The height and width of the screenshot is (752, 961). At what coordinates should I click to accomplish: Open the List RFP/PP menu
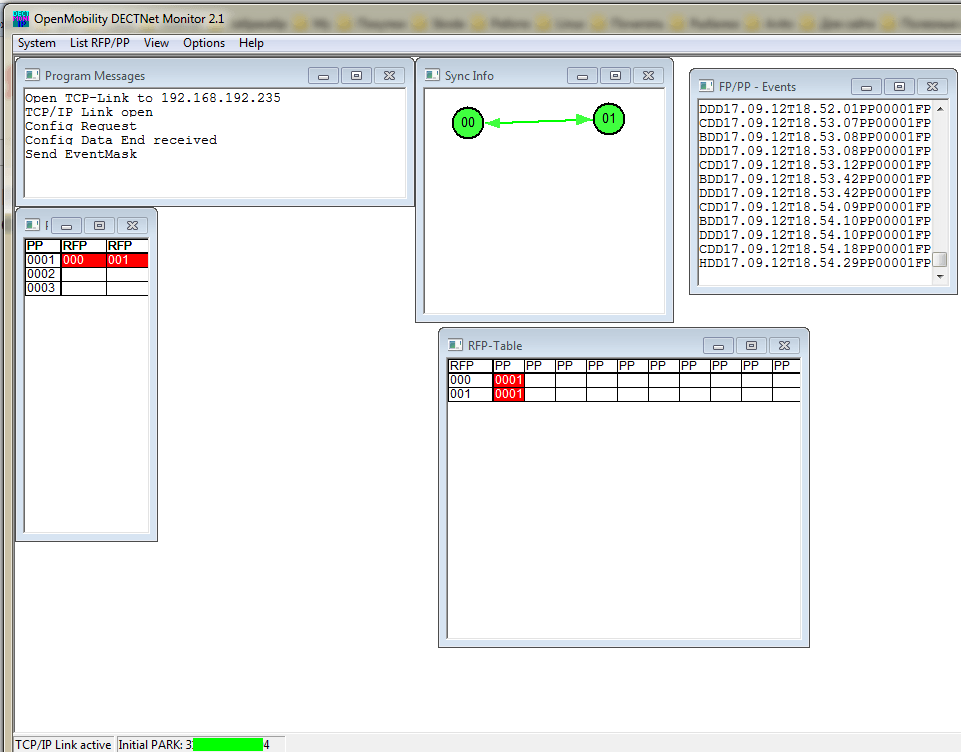point(100,43)
